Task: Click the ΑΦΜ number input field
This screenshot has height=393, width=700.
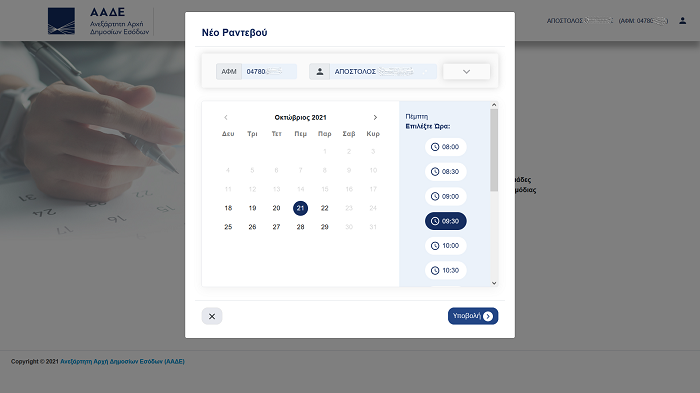Action: pos(269,71)
